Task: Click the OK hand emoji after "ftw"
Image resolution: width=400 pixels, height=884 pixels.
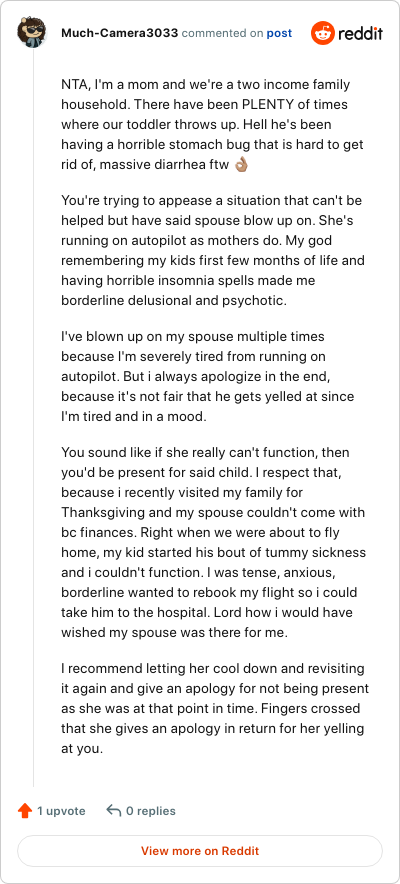Action: pyautogui.click(x=241, y=165)
